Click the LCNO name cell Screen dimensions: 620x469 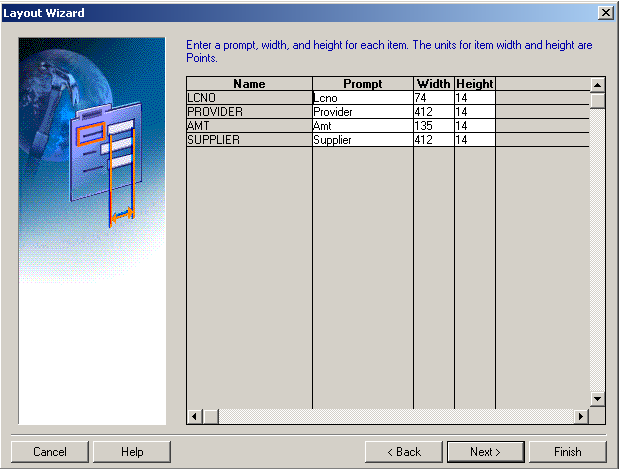(x=249, y=98)
